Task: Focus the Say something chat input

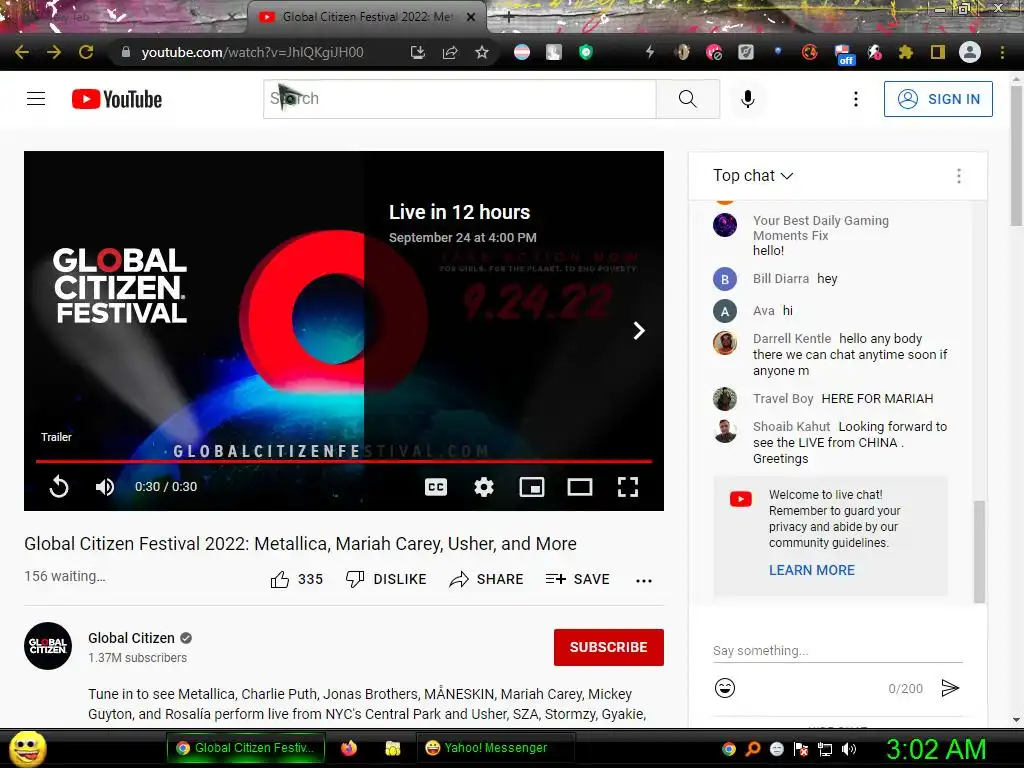Action: (x=838, y=651)
